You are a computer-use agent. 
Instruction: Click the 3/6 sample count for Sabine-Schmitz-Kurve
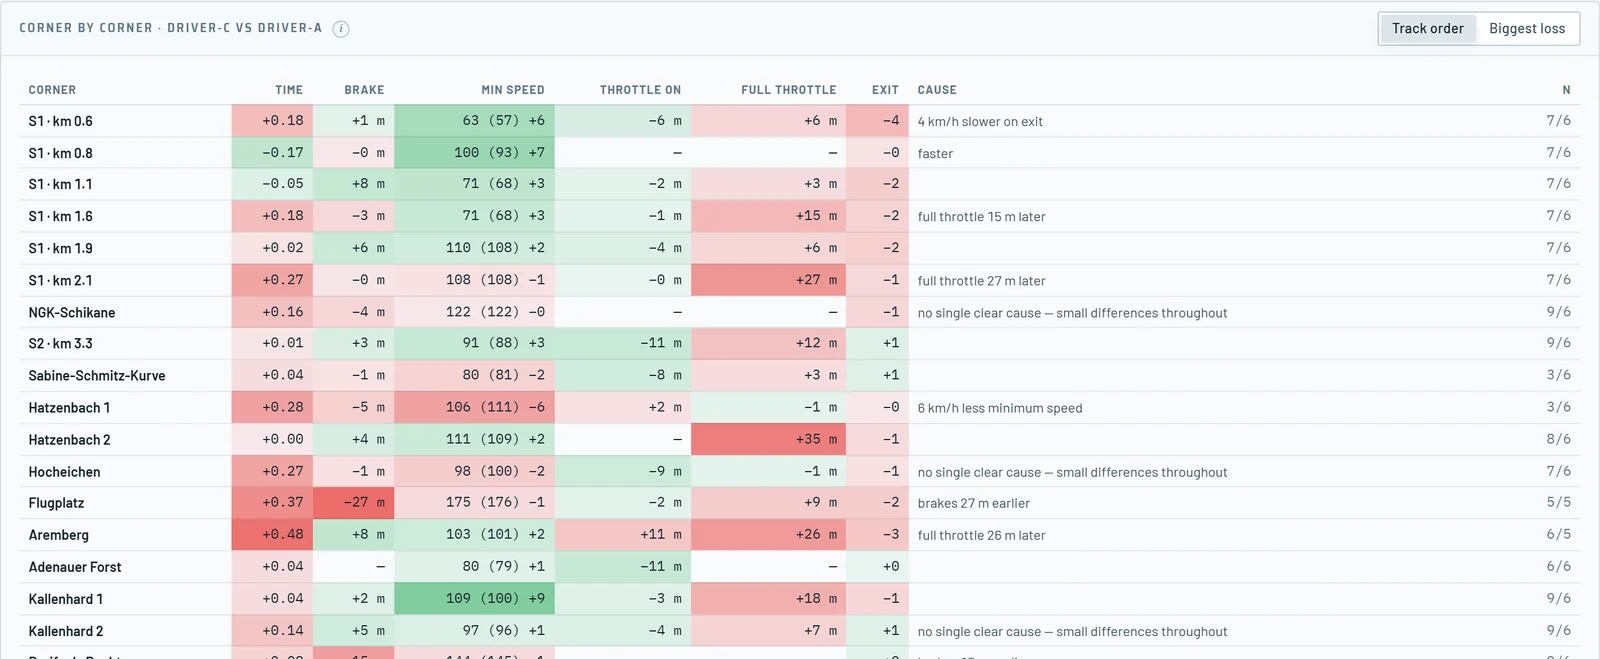coord(1558,375)
